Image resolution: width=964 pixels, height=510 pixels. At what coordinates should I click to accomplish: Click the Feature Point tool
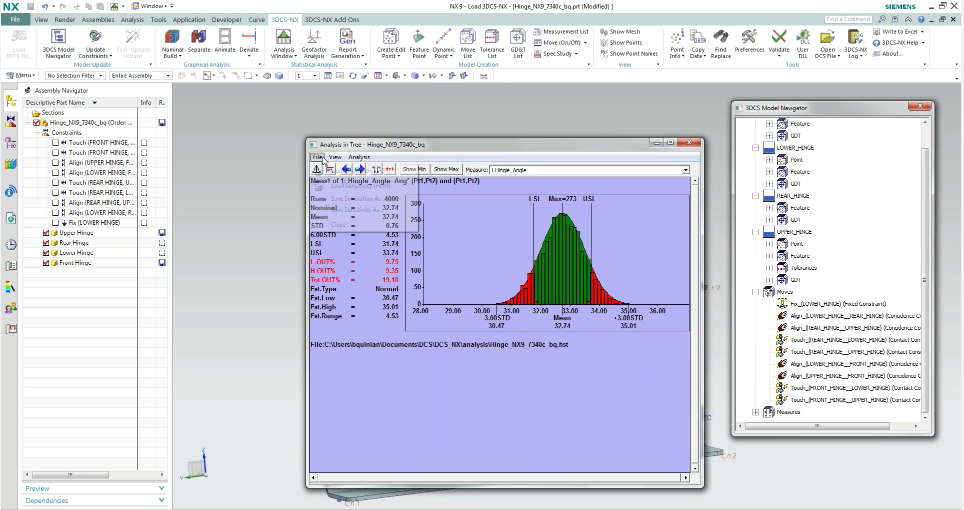[419, 44]
